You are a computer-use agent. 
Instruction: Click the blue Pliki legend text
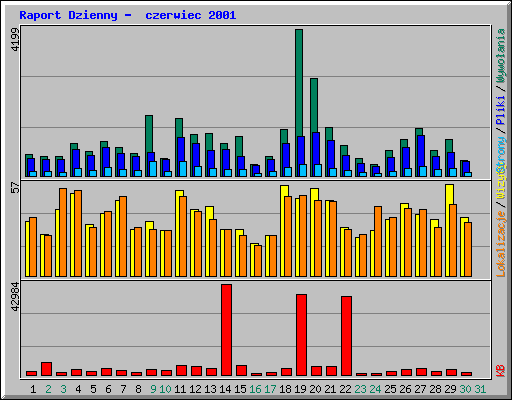[x=500, y=111]
